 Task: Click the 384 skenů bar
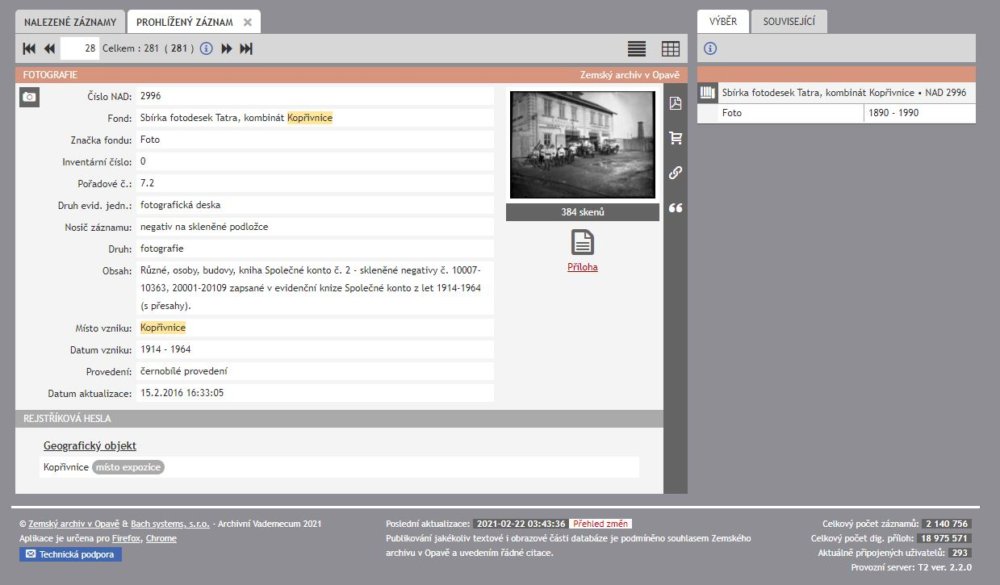pyautogui.click(x=582, y=212)
